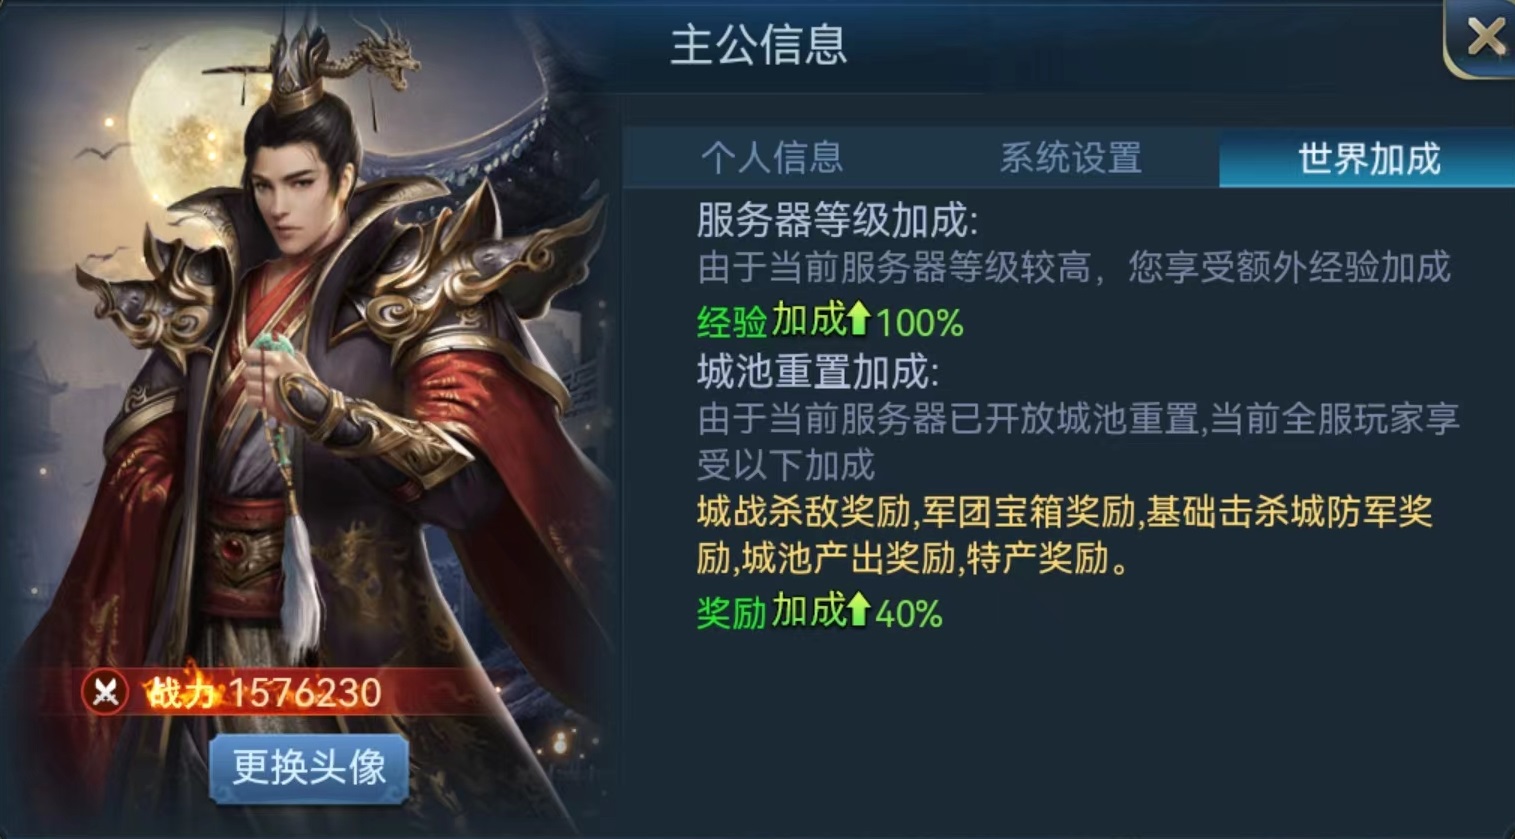Click the crossed-swords power icon
1515x839 pixels.
105,692
